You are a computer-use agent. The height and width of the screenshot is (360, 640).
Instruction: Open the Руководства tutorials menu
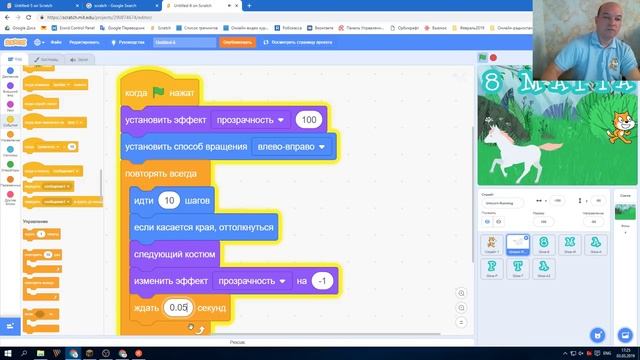(x=128, y=42)
